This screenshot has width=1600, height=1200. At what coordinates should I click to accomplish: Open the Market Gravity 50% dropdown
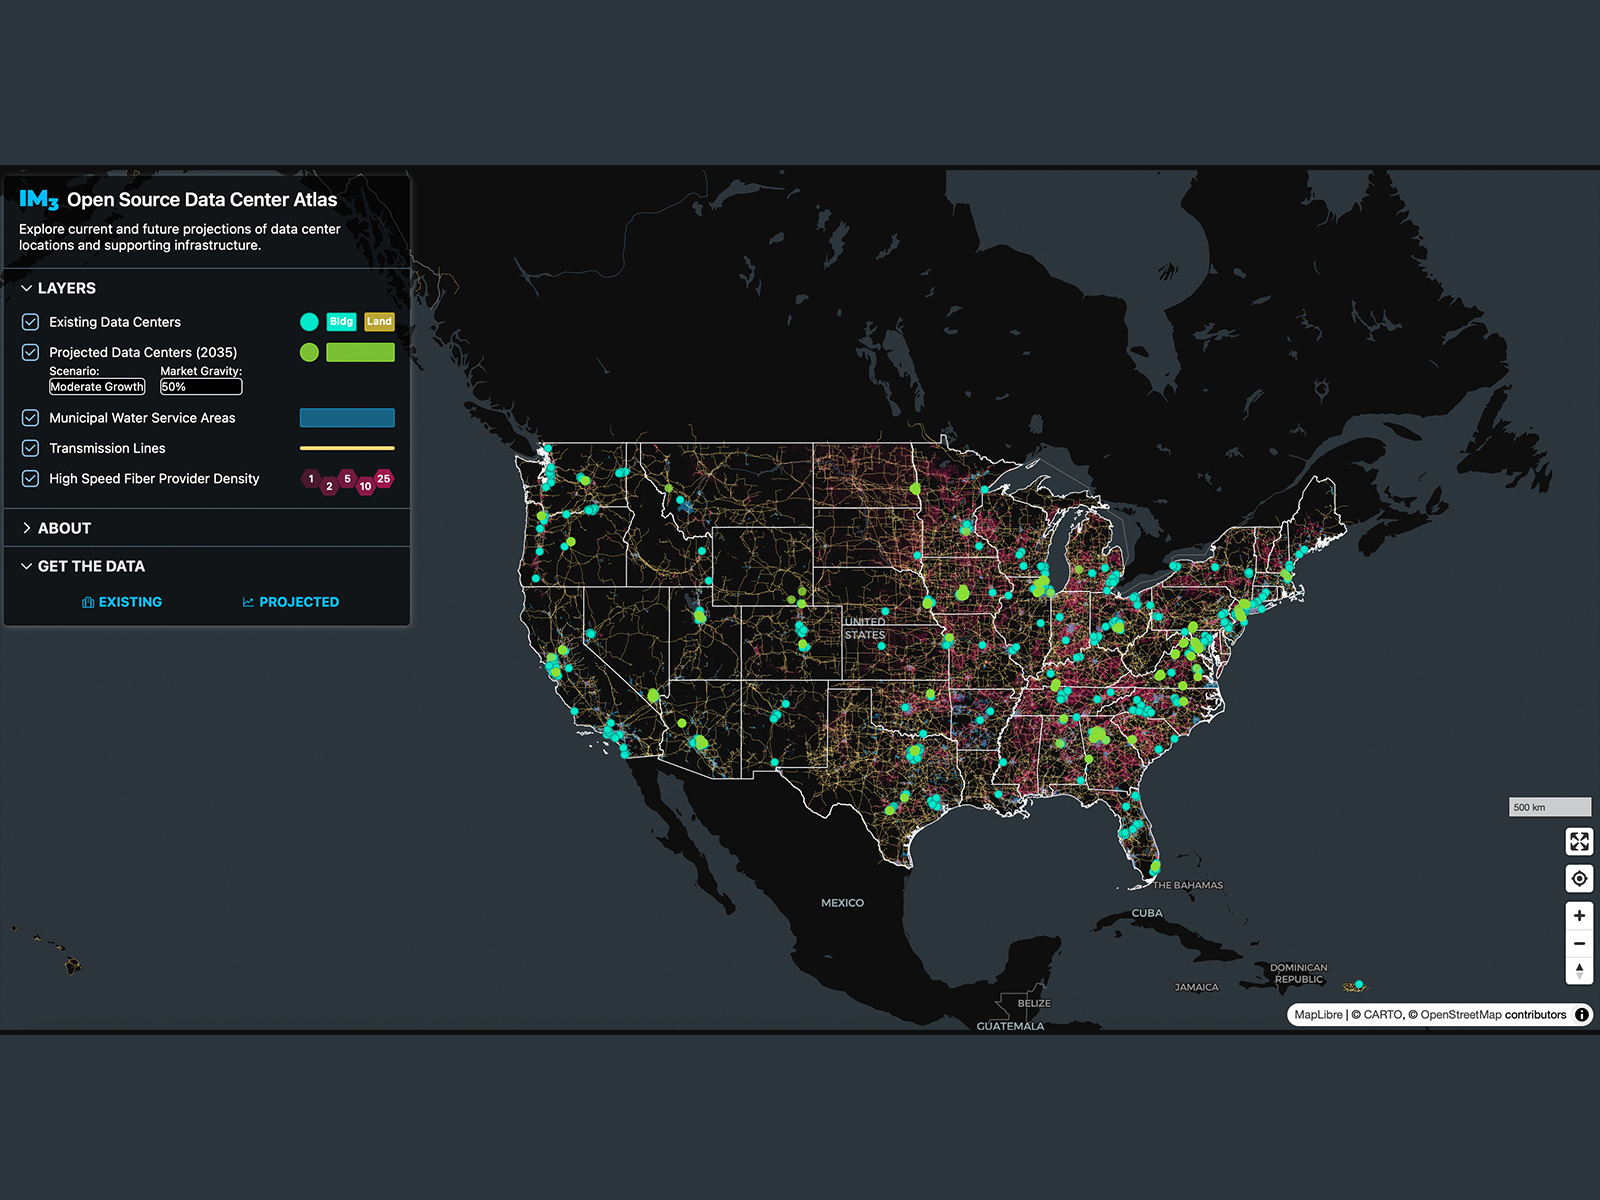(200, 386)
